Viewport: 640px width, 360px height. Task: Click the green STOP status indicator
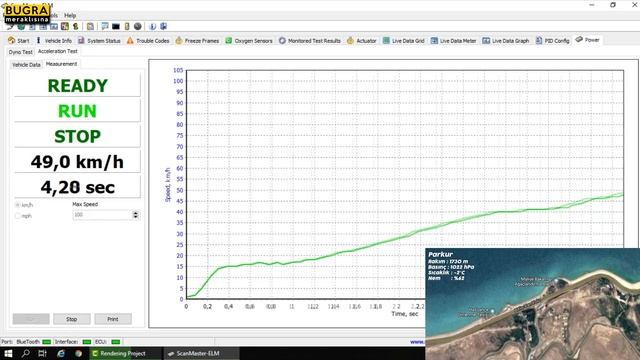click(x=78, y=136)
